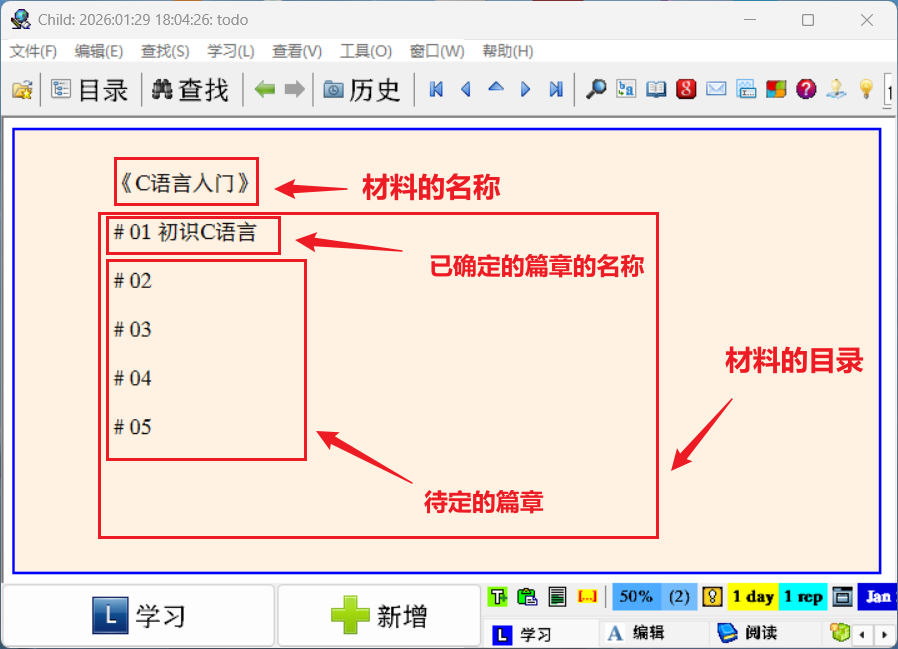Click the 查找 binoculars search button

coord(191,90)
